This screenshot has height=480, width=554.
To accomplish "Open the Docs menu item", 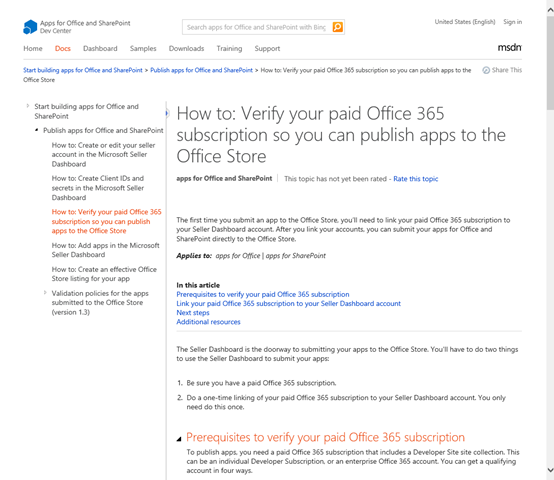I will (63, 48).
